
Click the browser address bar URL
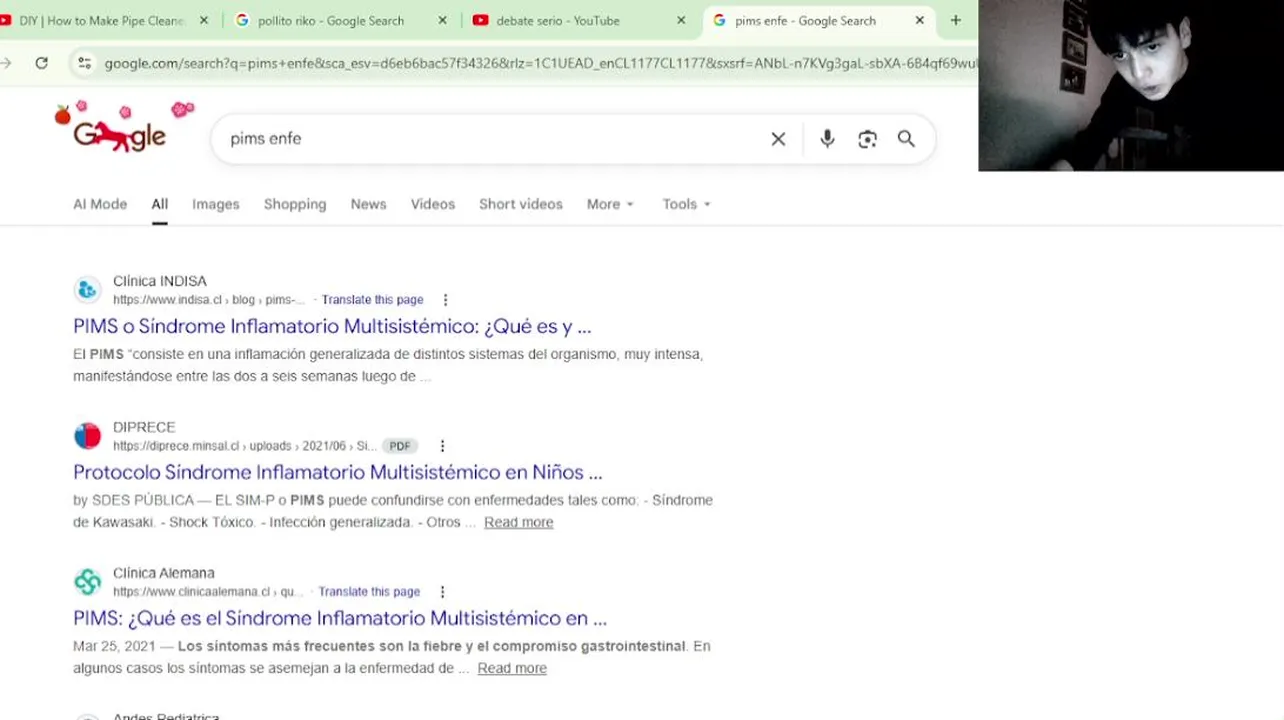coord(540,63)
